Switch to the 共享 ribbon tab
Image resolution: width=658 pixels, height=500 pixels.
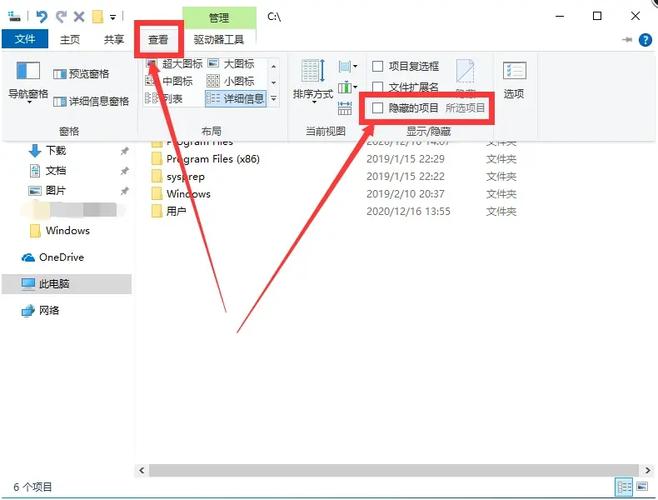pos(114,39)
